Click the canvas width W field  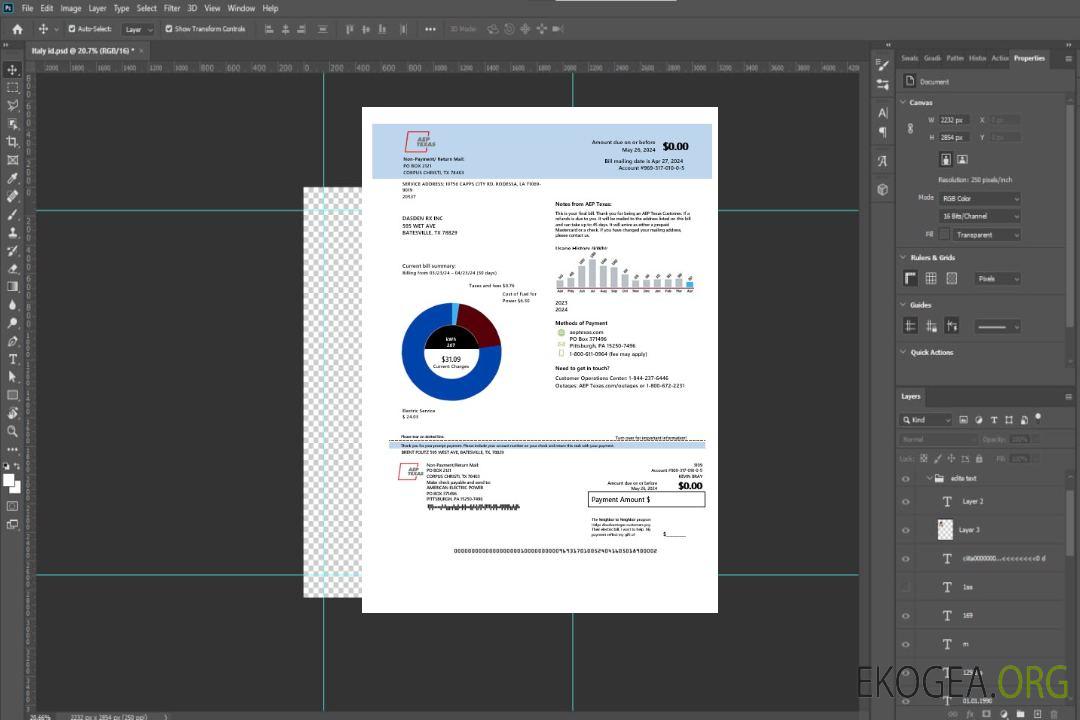click(x=954, y=120)
